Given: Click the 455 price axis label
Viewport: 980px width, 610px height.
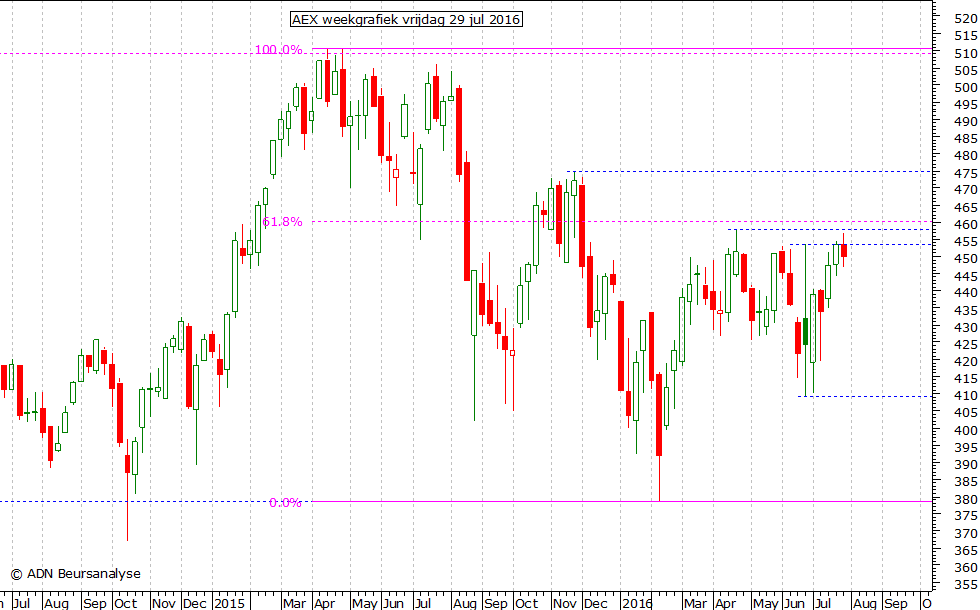Looking at the screenshot, I should (x=966, y=241).
